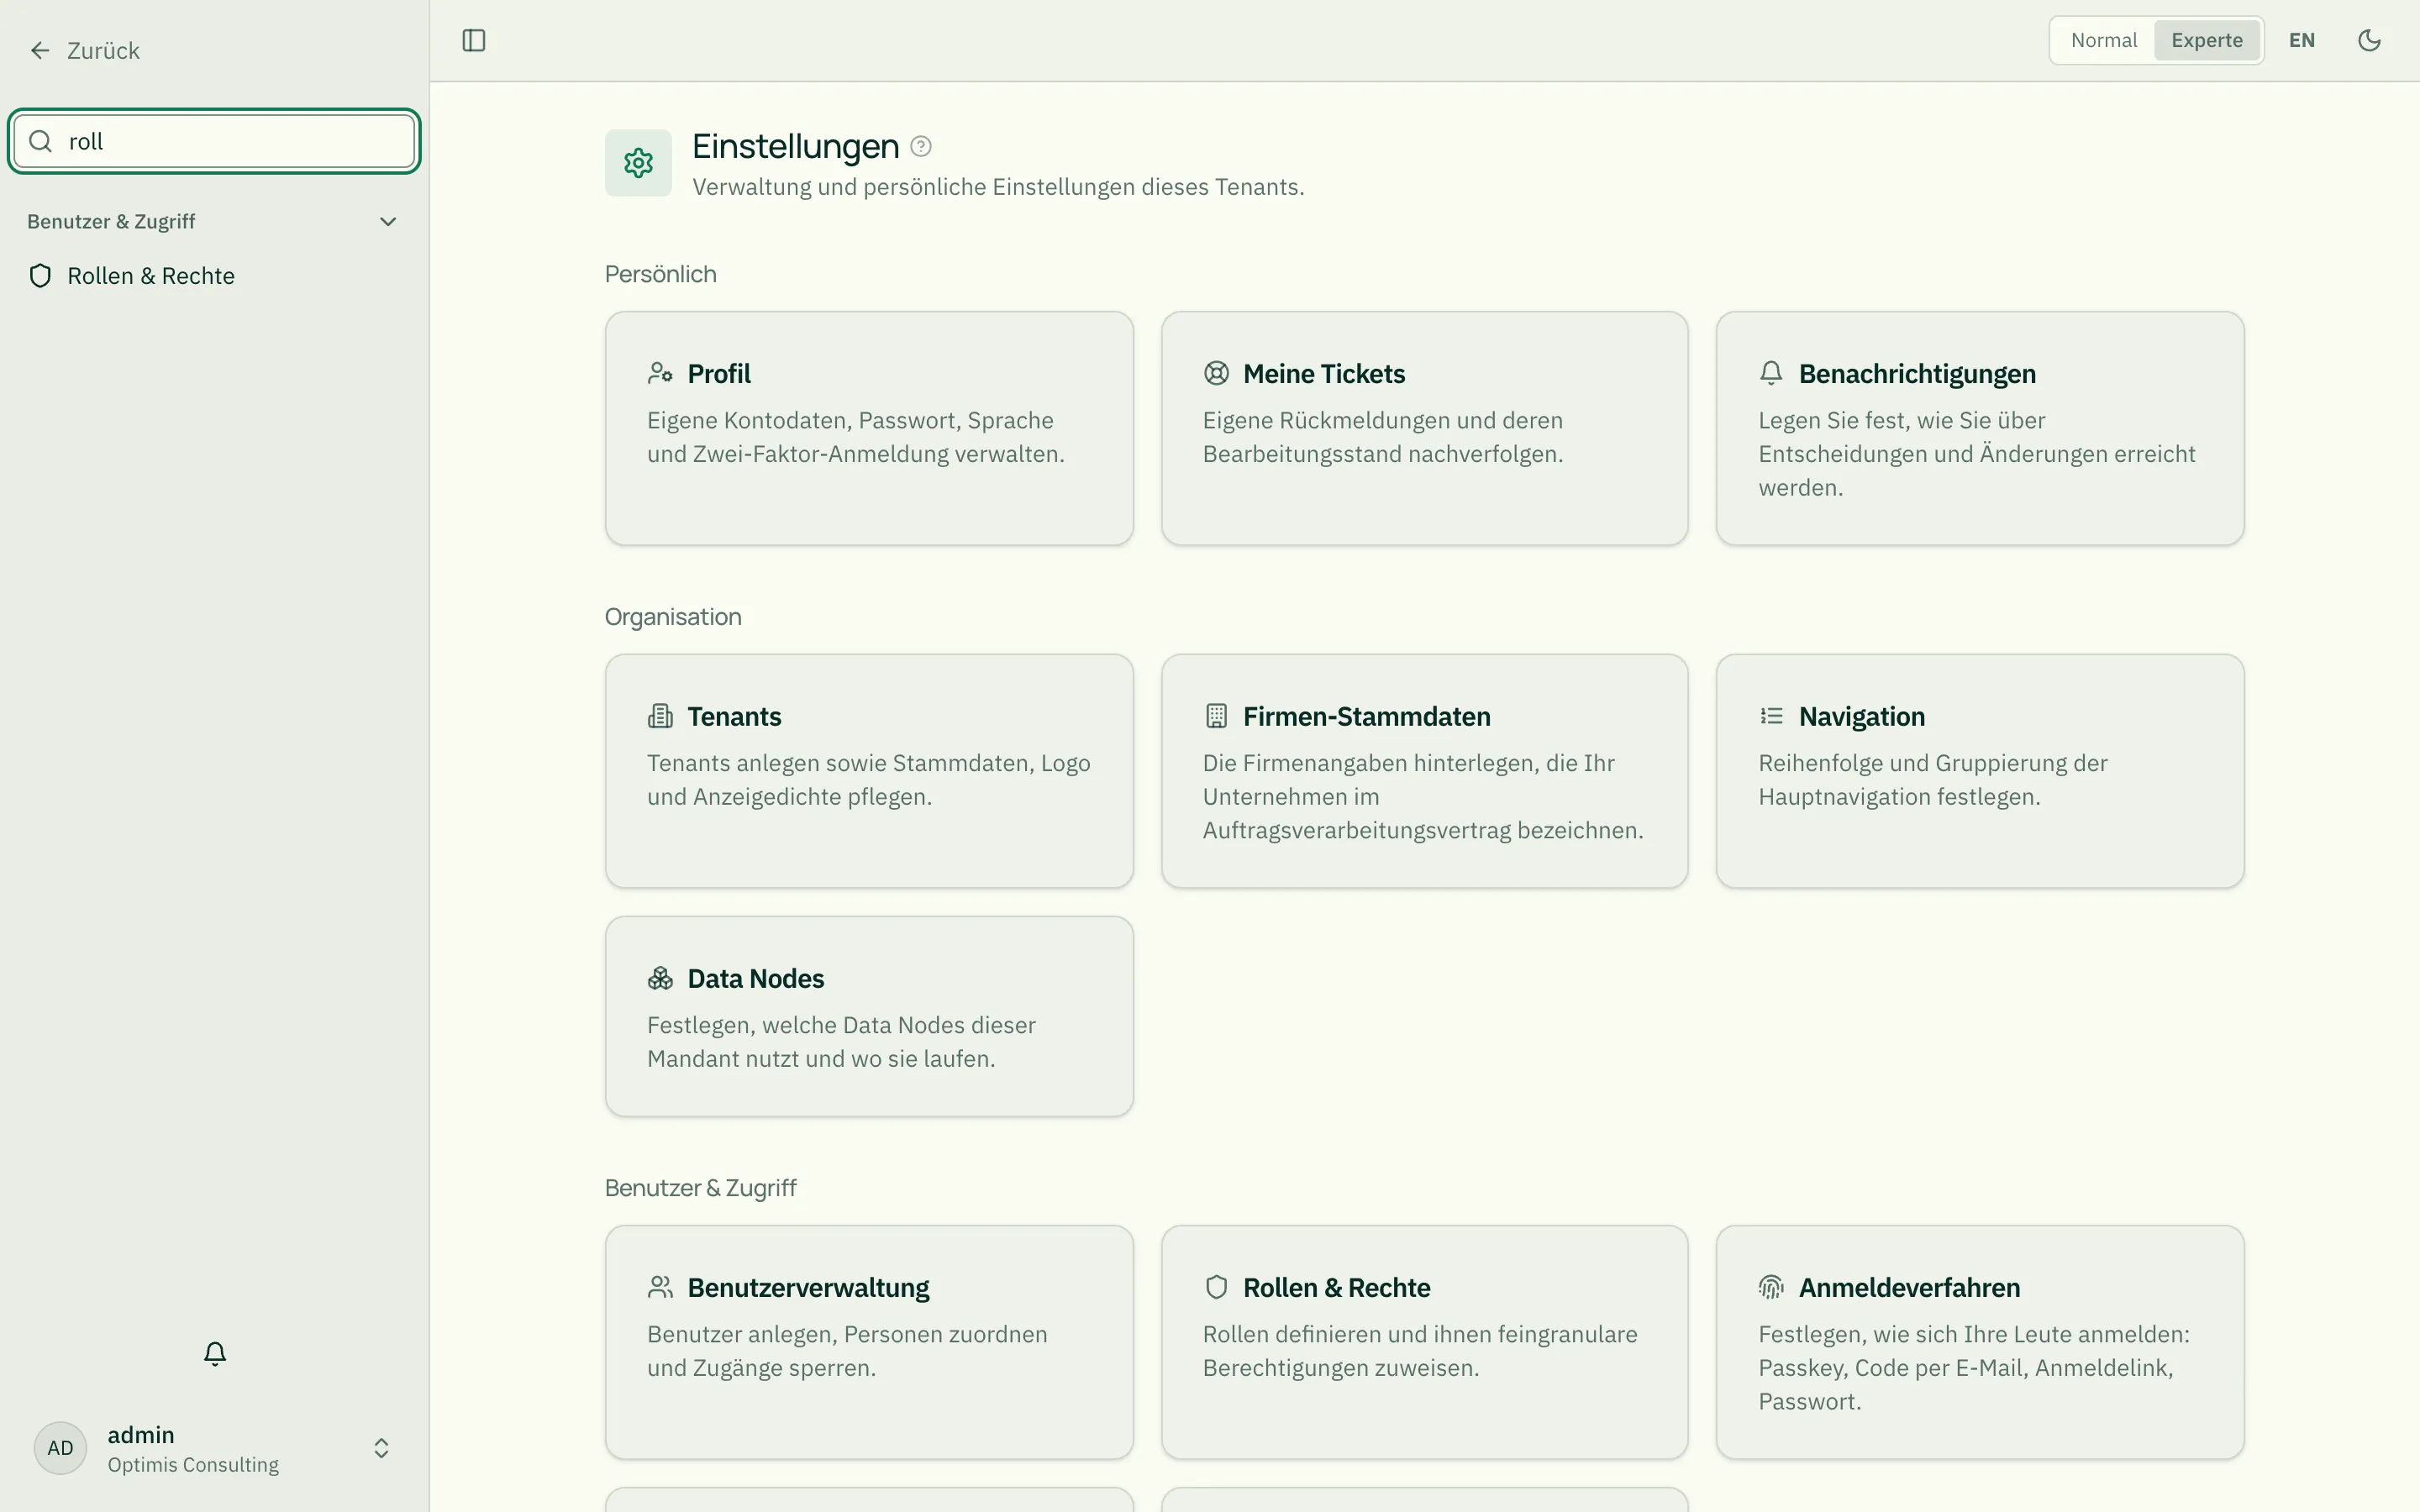Image resolution: width=2420 pixels, height=1512 pixels.
Task: Click the Meine Tickets lifebuoy icon
Action: click(x=1216, y=373)
